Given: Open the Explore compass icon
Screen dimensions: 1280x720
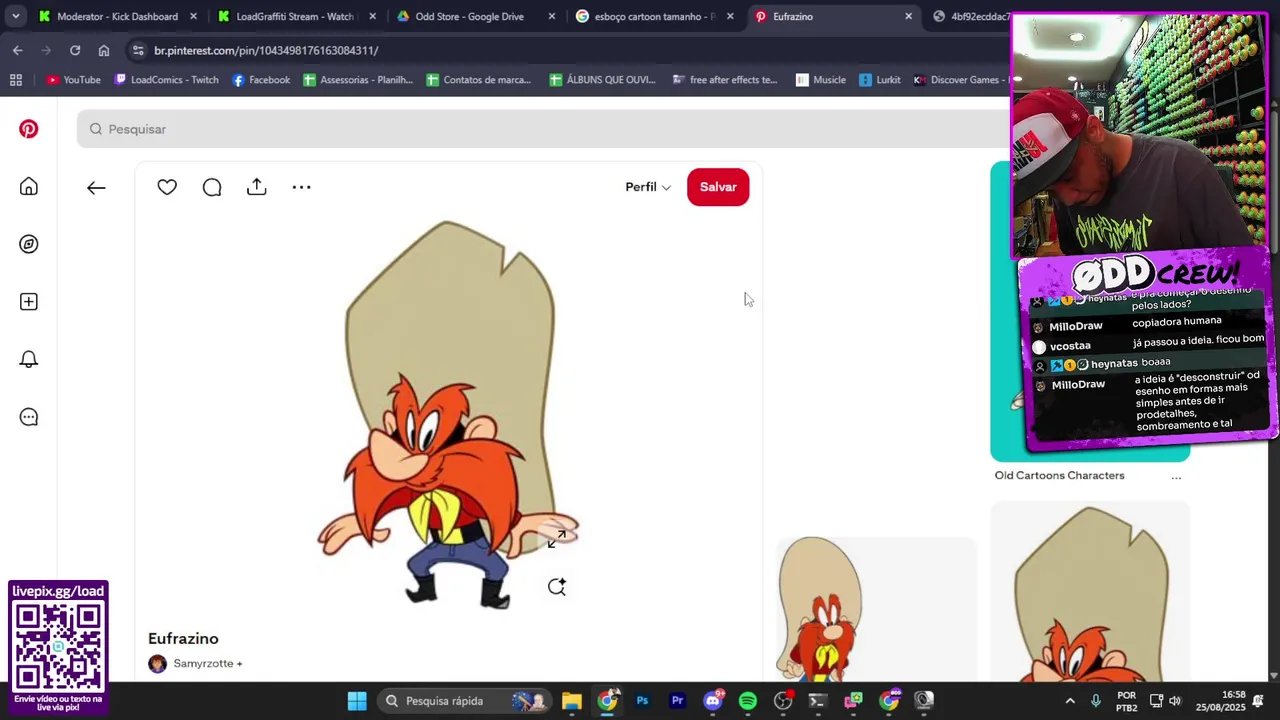Looking at the screenshot, I should tap(29, 244).
